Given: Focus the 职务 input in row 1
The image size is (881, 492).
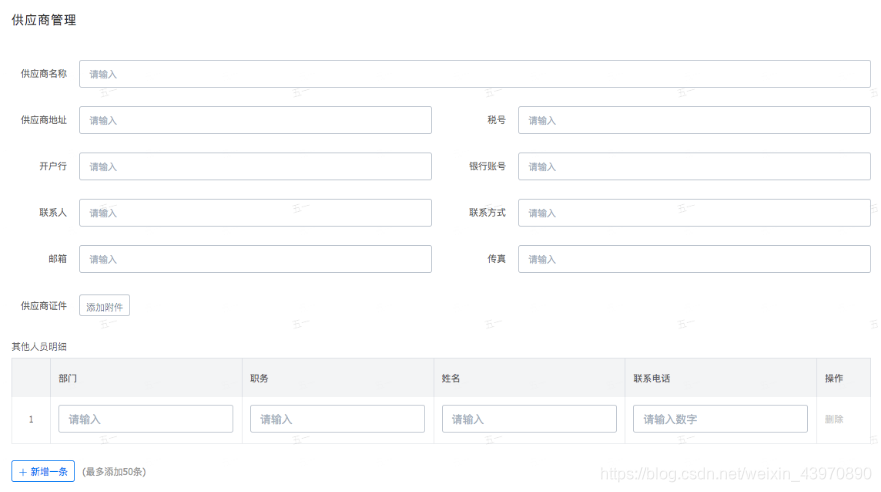Looking at the screenshot, I should (337, 419).
